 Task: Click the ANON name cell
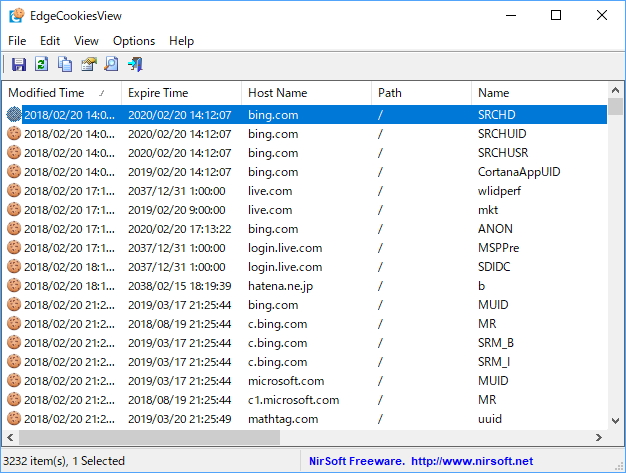(495, 229)
